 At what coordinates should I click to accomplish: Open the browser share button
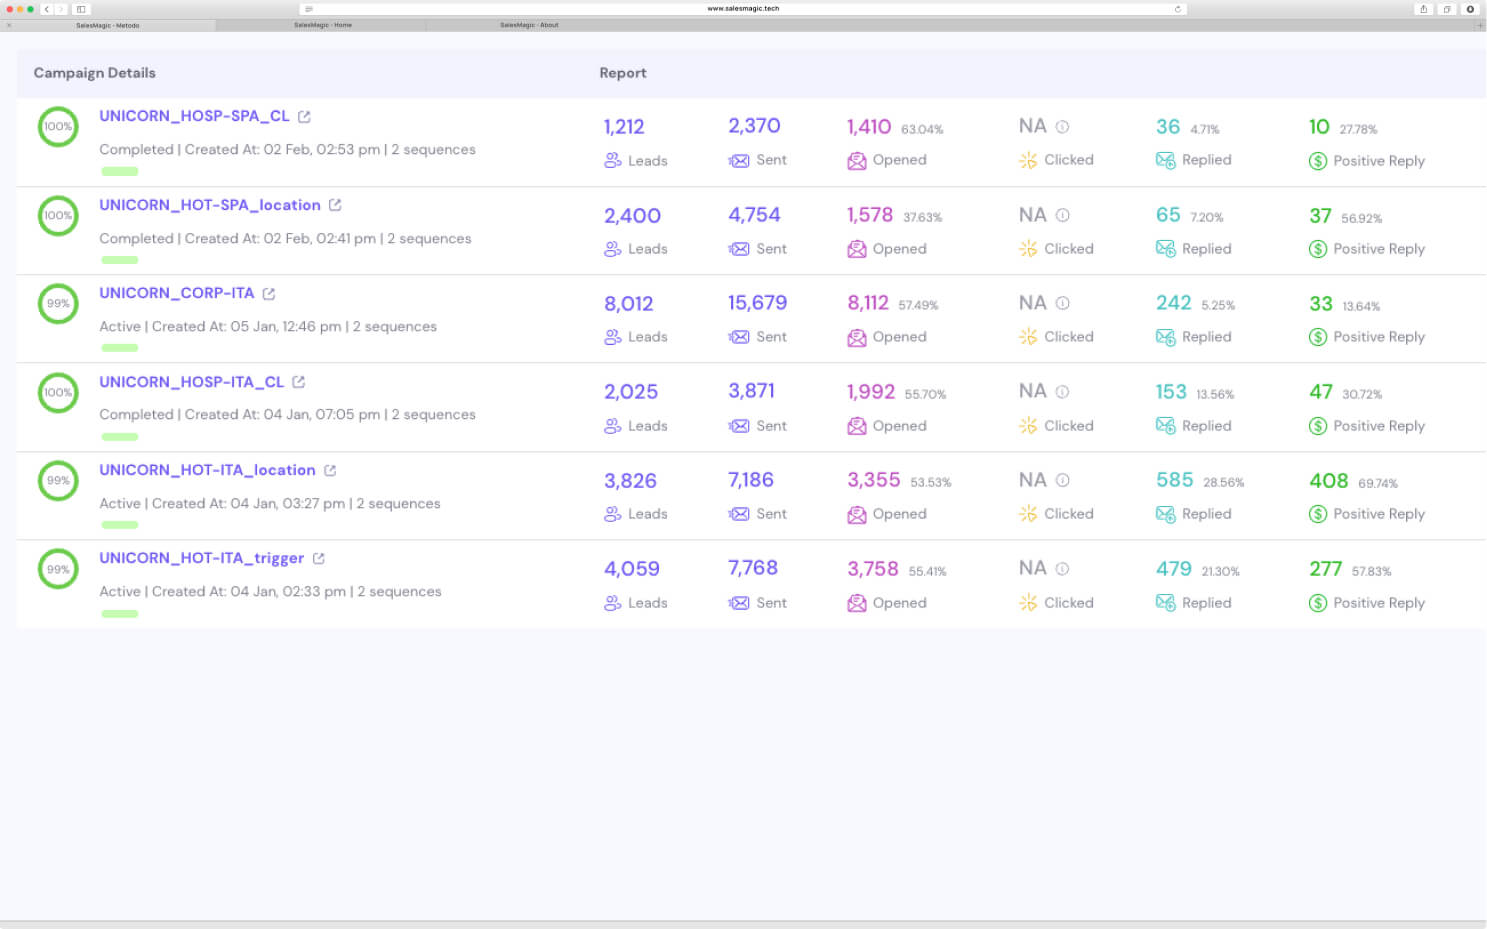click(1423, 9)
